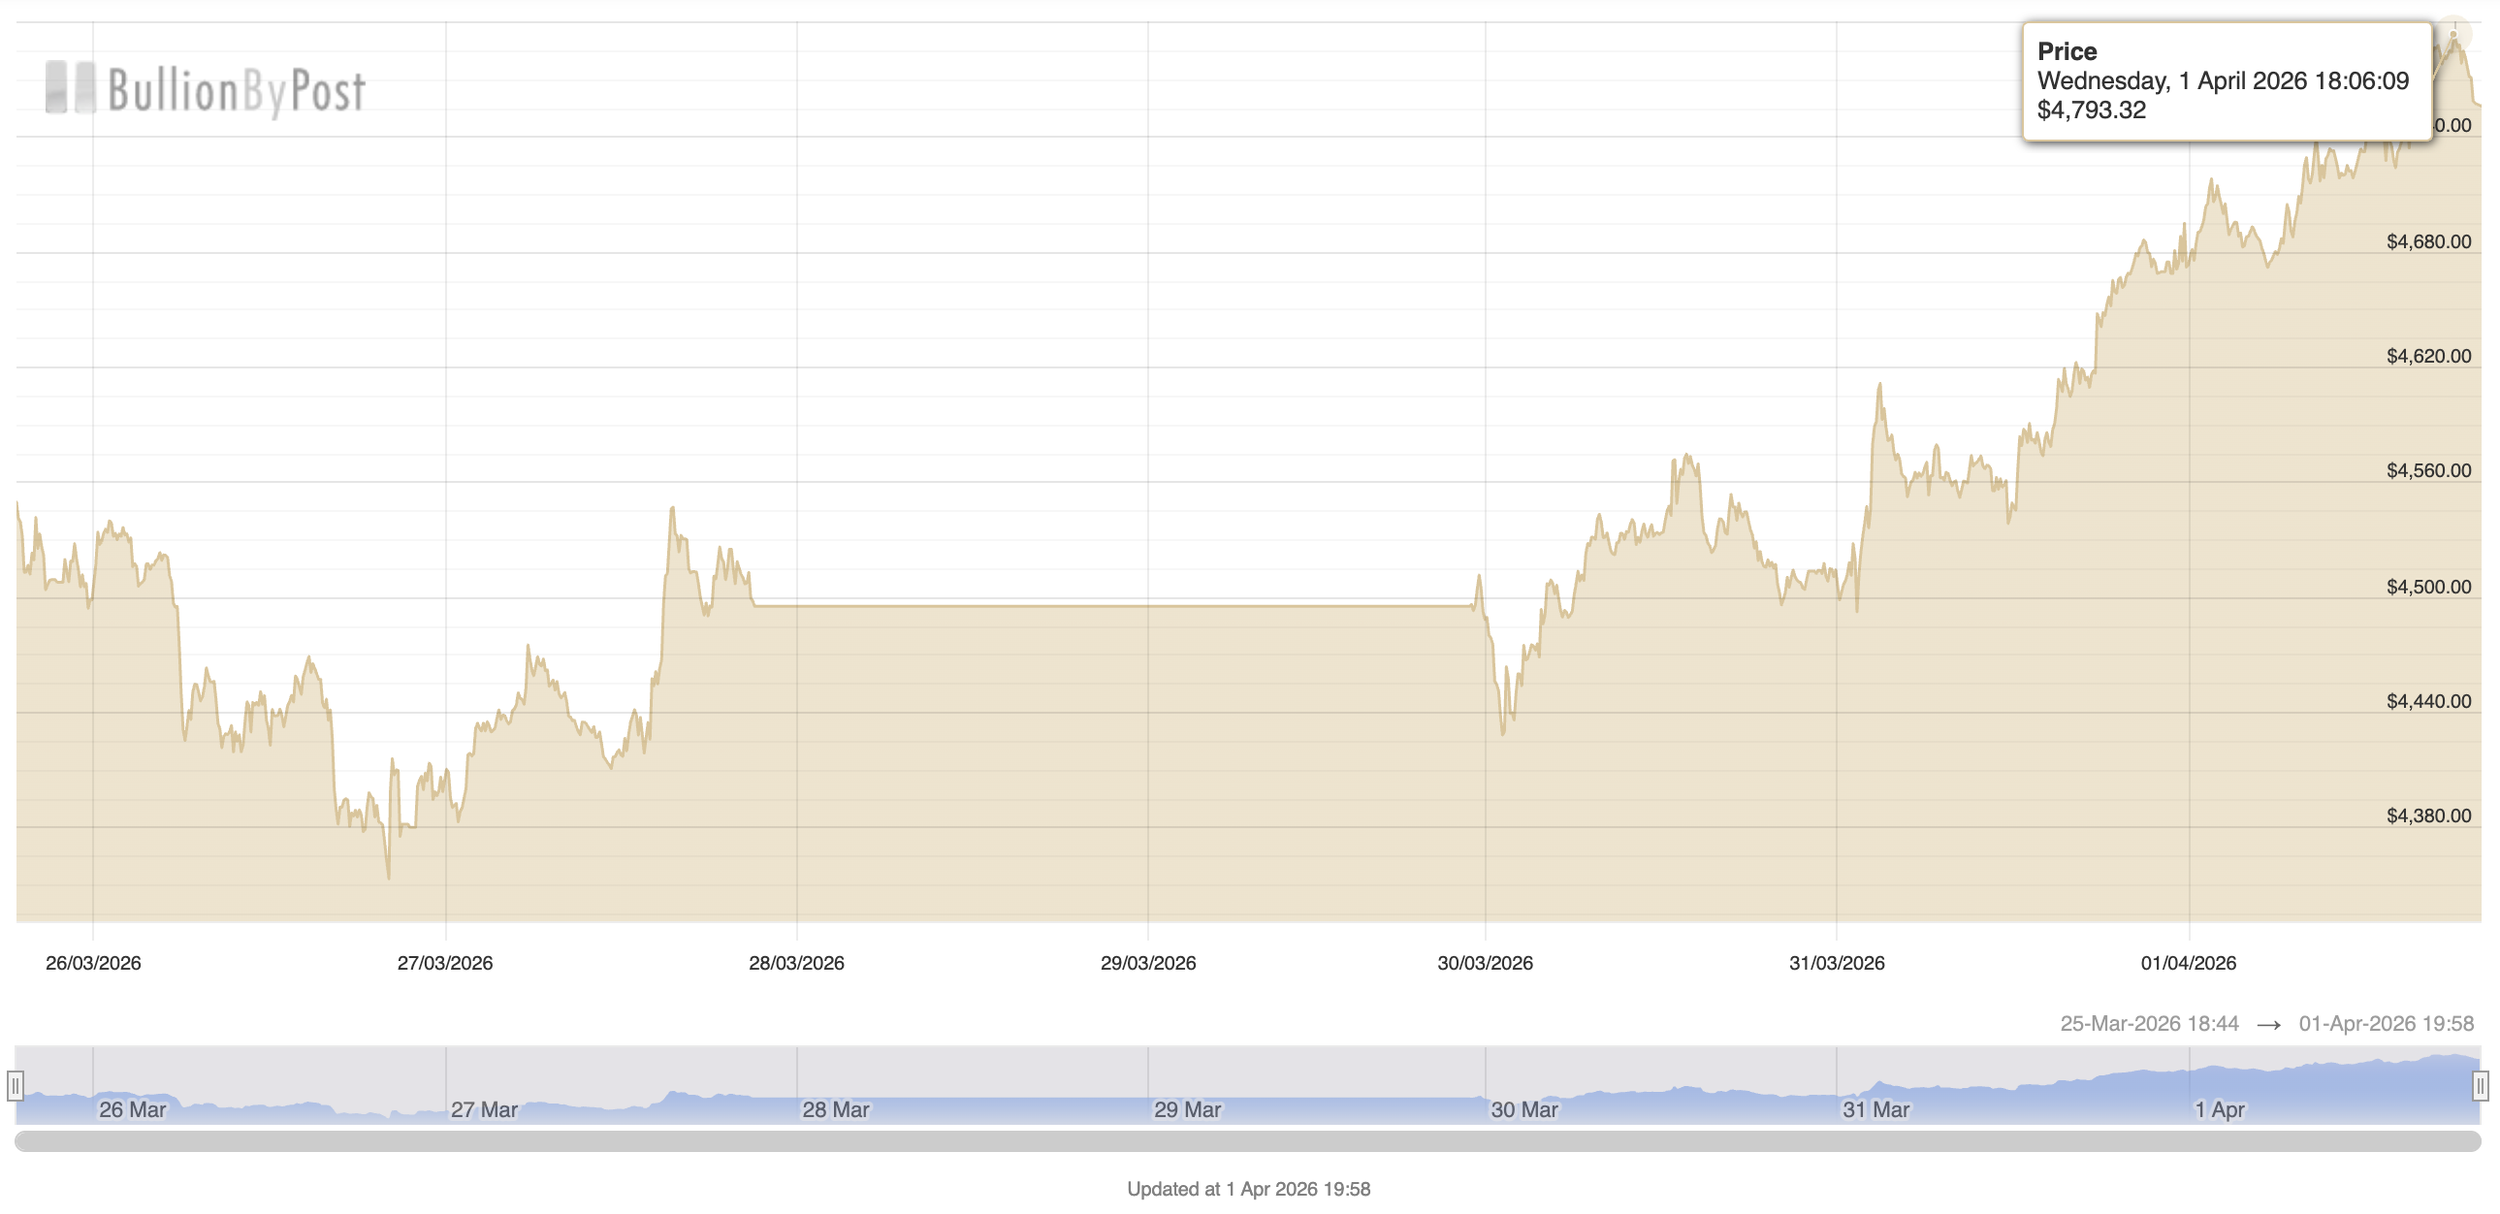This screenshot has height=1214, width=2500.
Task: Click 1 Apr in the navigator strip
Action: [x=2219, y=1109]
